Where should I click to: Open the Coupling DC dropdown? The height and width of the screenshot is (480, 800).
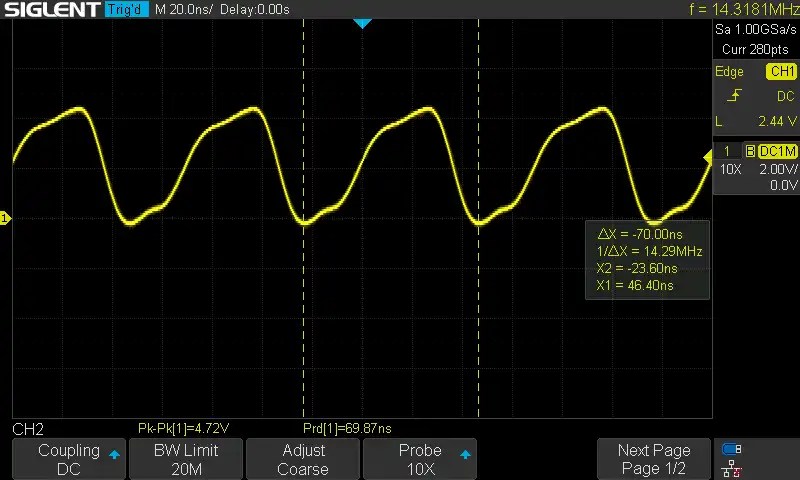pyautogui.click(x=69, y=459)
